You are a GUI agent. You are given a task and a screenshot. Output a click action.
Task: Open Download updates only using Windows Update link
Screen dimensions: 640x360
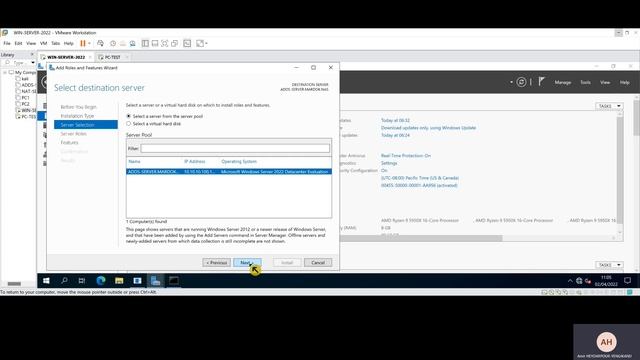pyautogui.click(x=428, y=128)
